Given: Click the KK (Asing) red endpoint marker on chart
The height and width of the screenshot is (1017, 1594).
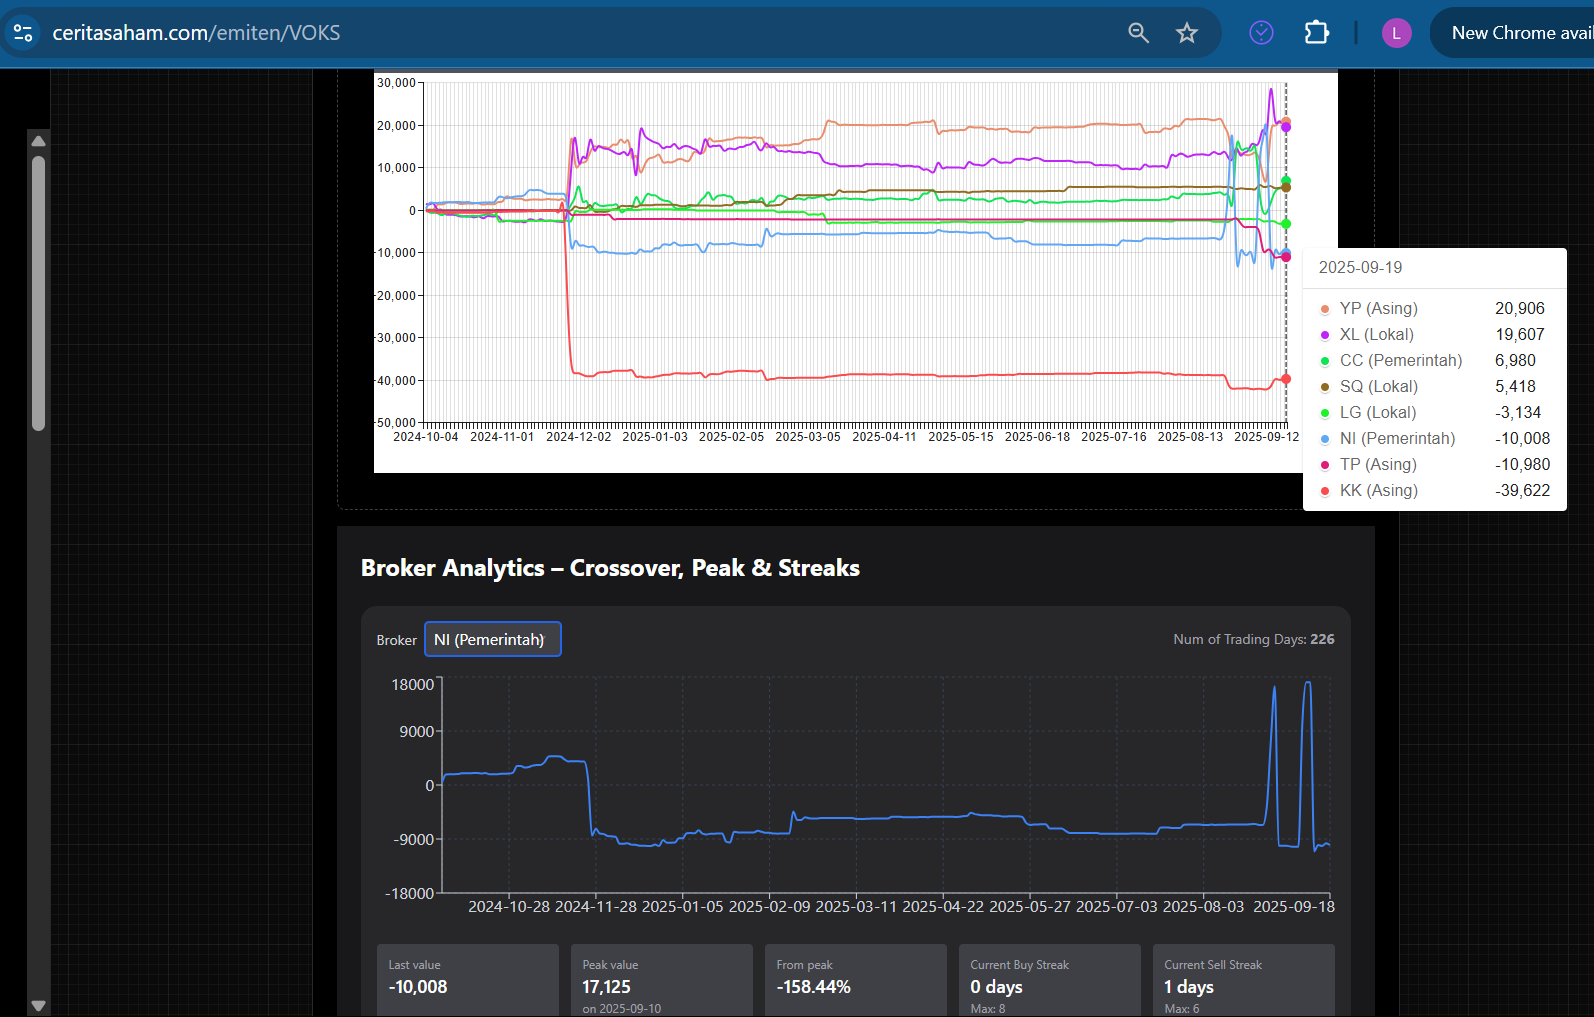Looking at the screenshot, I should (x=1286, y=379).
